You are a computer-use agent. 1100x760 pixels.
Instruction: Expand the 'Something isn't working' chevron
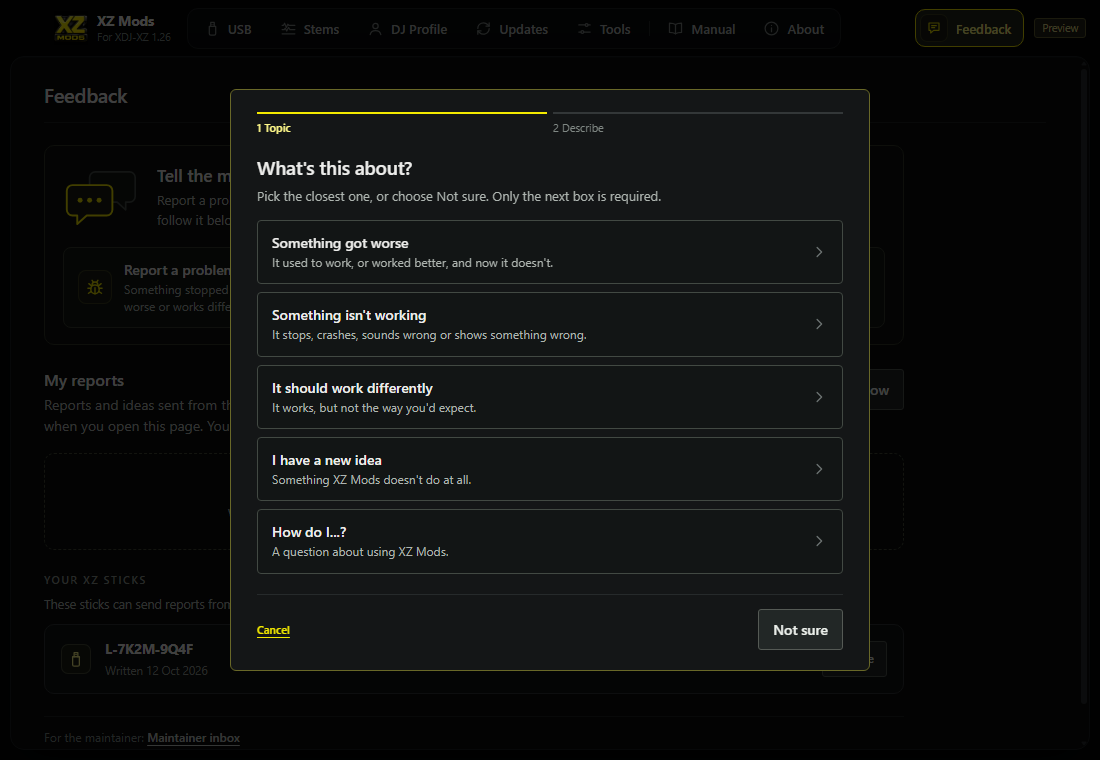(x=819, y=324)
